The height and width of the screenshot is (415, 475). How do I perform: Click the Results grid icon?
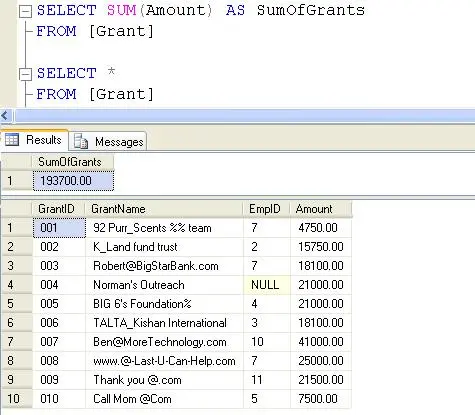[x=12, y=140]
